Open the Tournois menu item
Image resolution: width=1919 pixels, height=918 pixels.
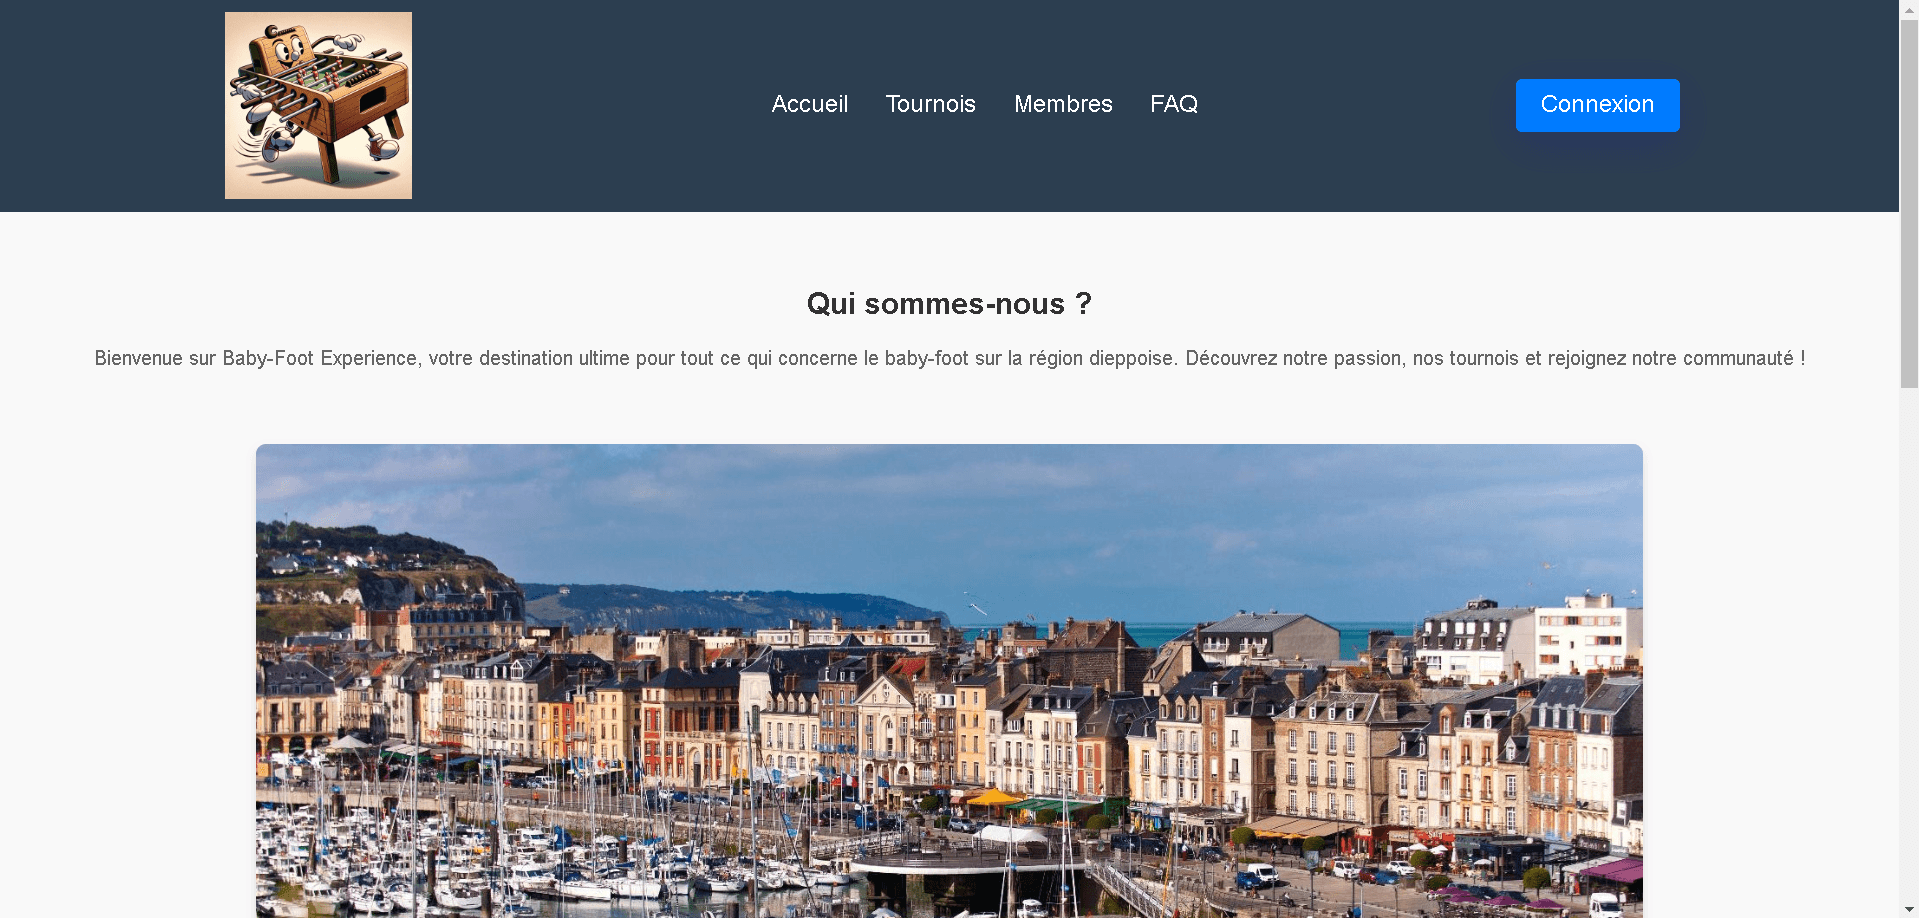pos(930,104)
